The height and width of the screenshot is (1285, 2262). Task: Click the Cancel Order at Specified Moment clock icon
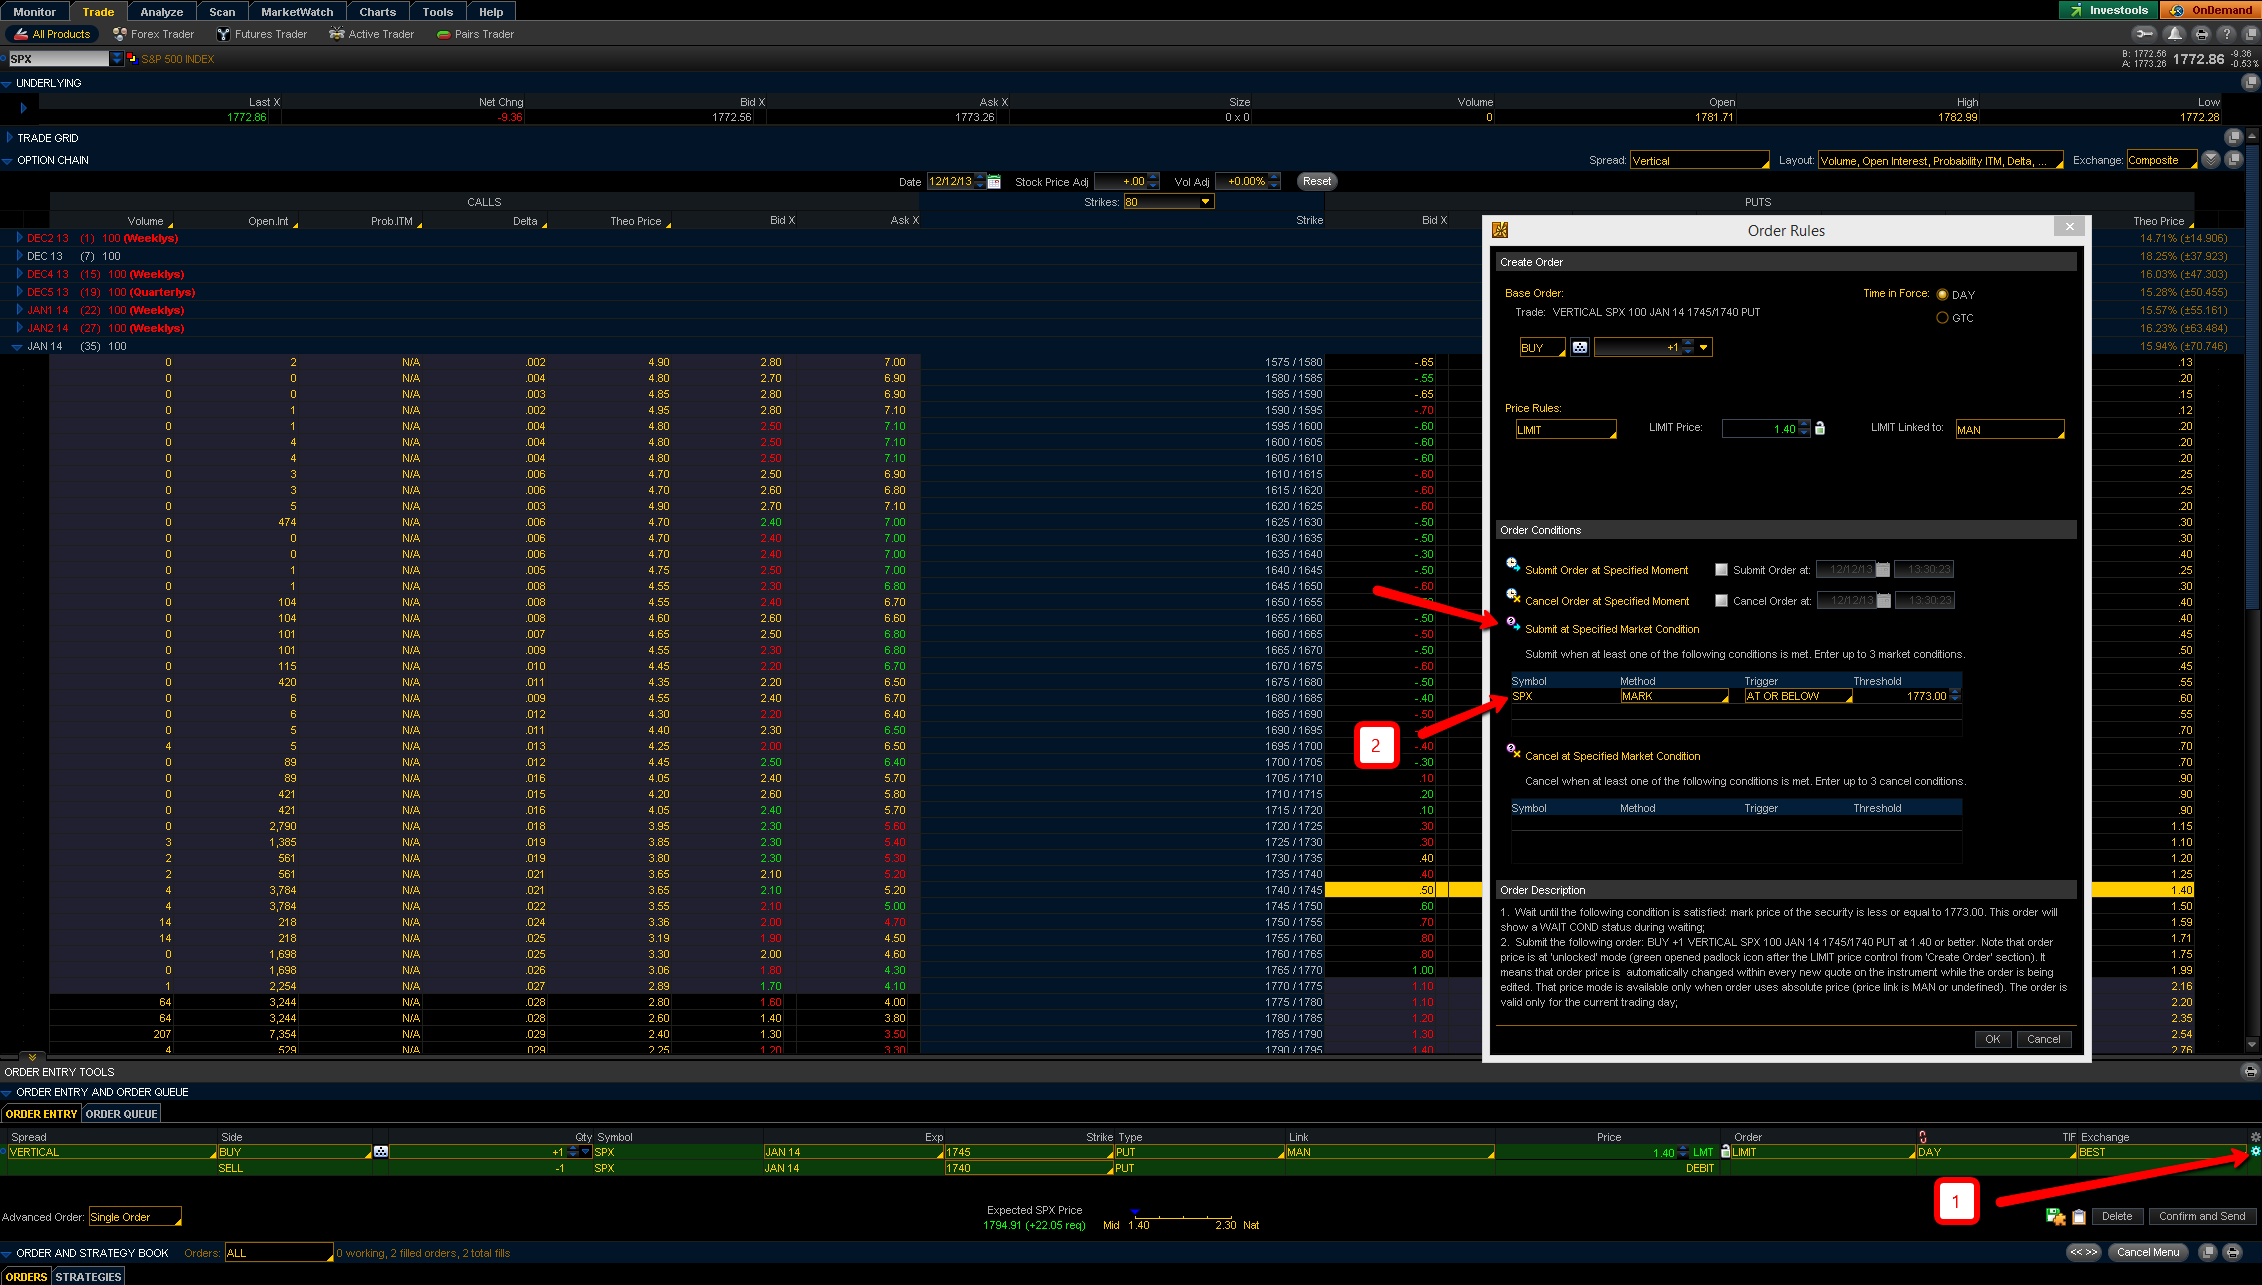(x=1513, y=597)
